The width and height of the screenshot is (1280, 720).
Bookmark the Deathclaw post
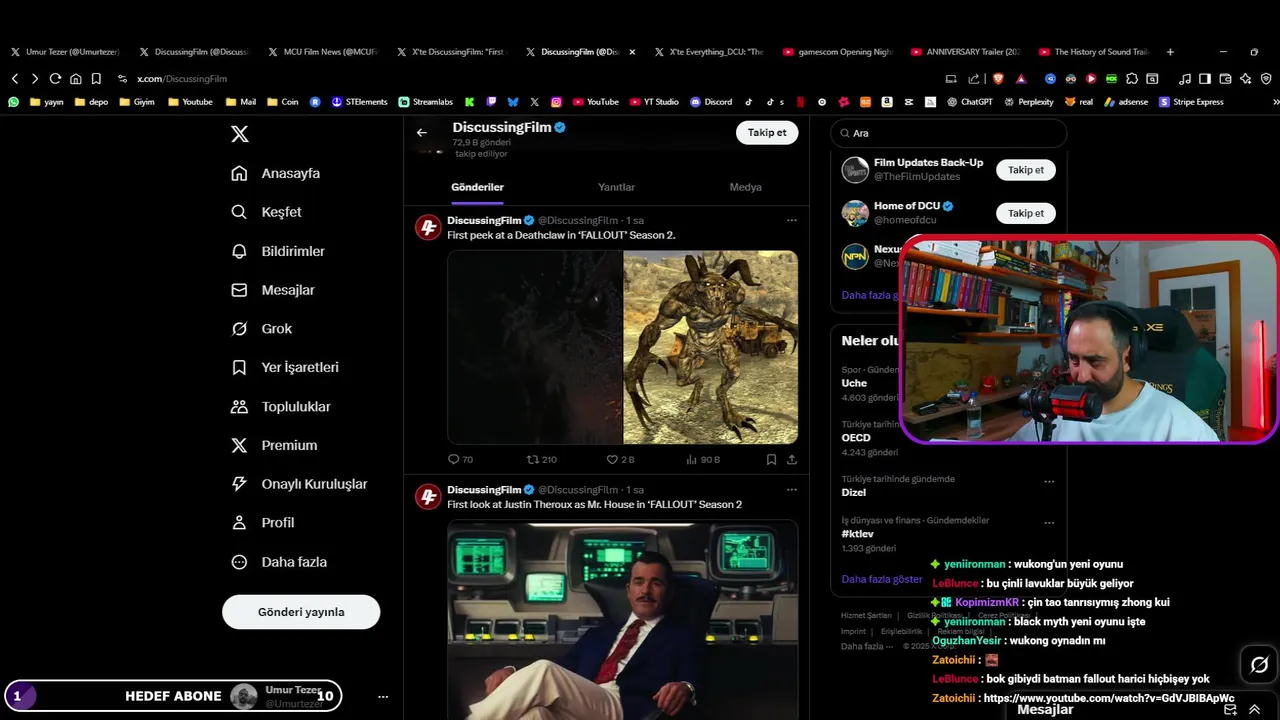(x=771, y=460)
